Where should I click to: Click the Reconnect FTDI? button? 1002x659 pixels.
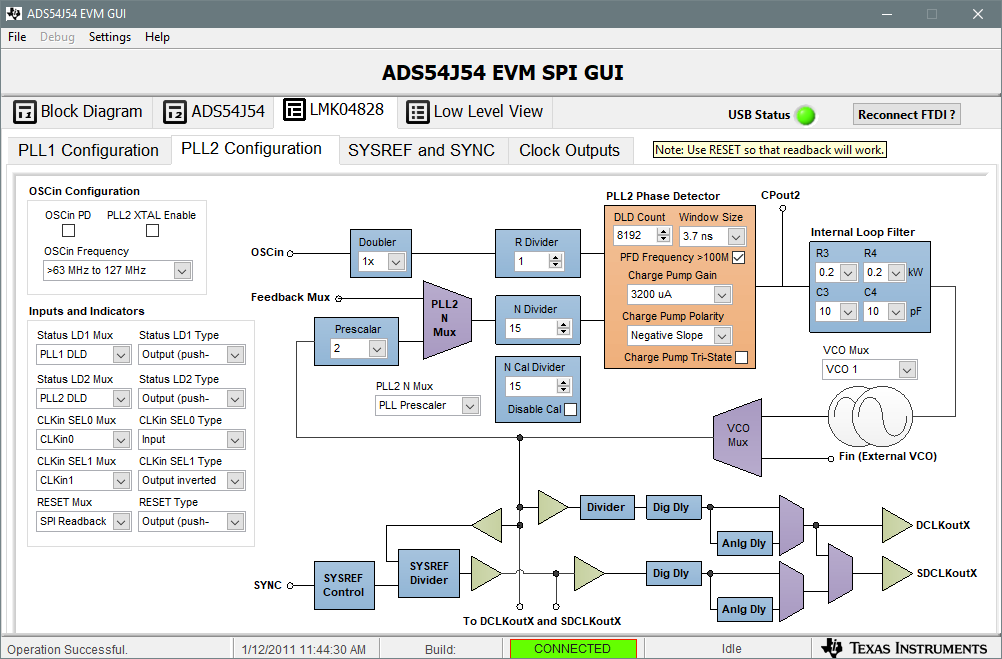coord(905,114)
